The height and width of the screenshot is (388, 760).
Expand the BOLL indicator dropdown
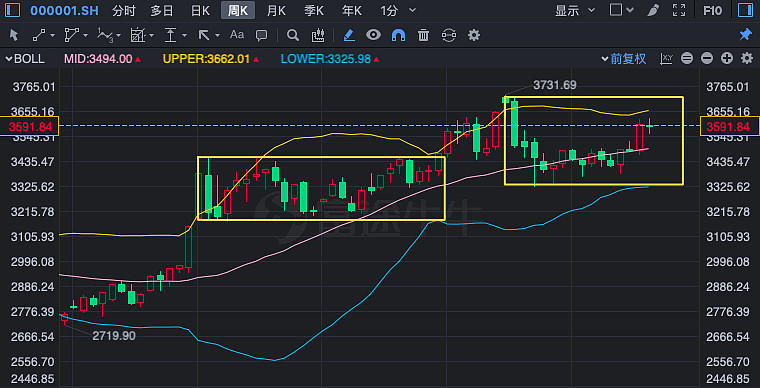point(25,59)
